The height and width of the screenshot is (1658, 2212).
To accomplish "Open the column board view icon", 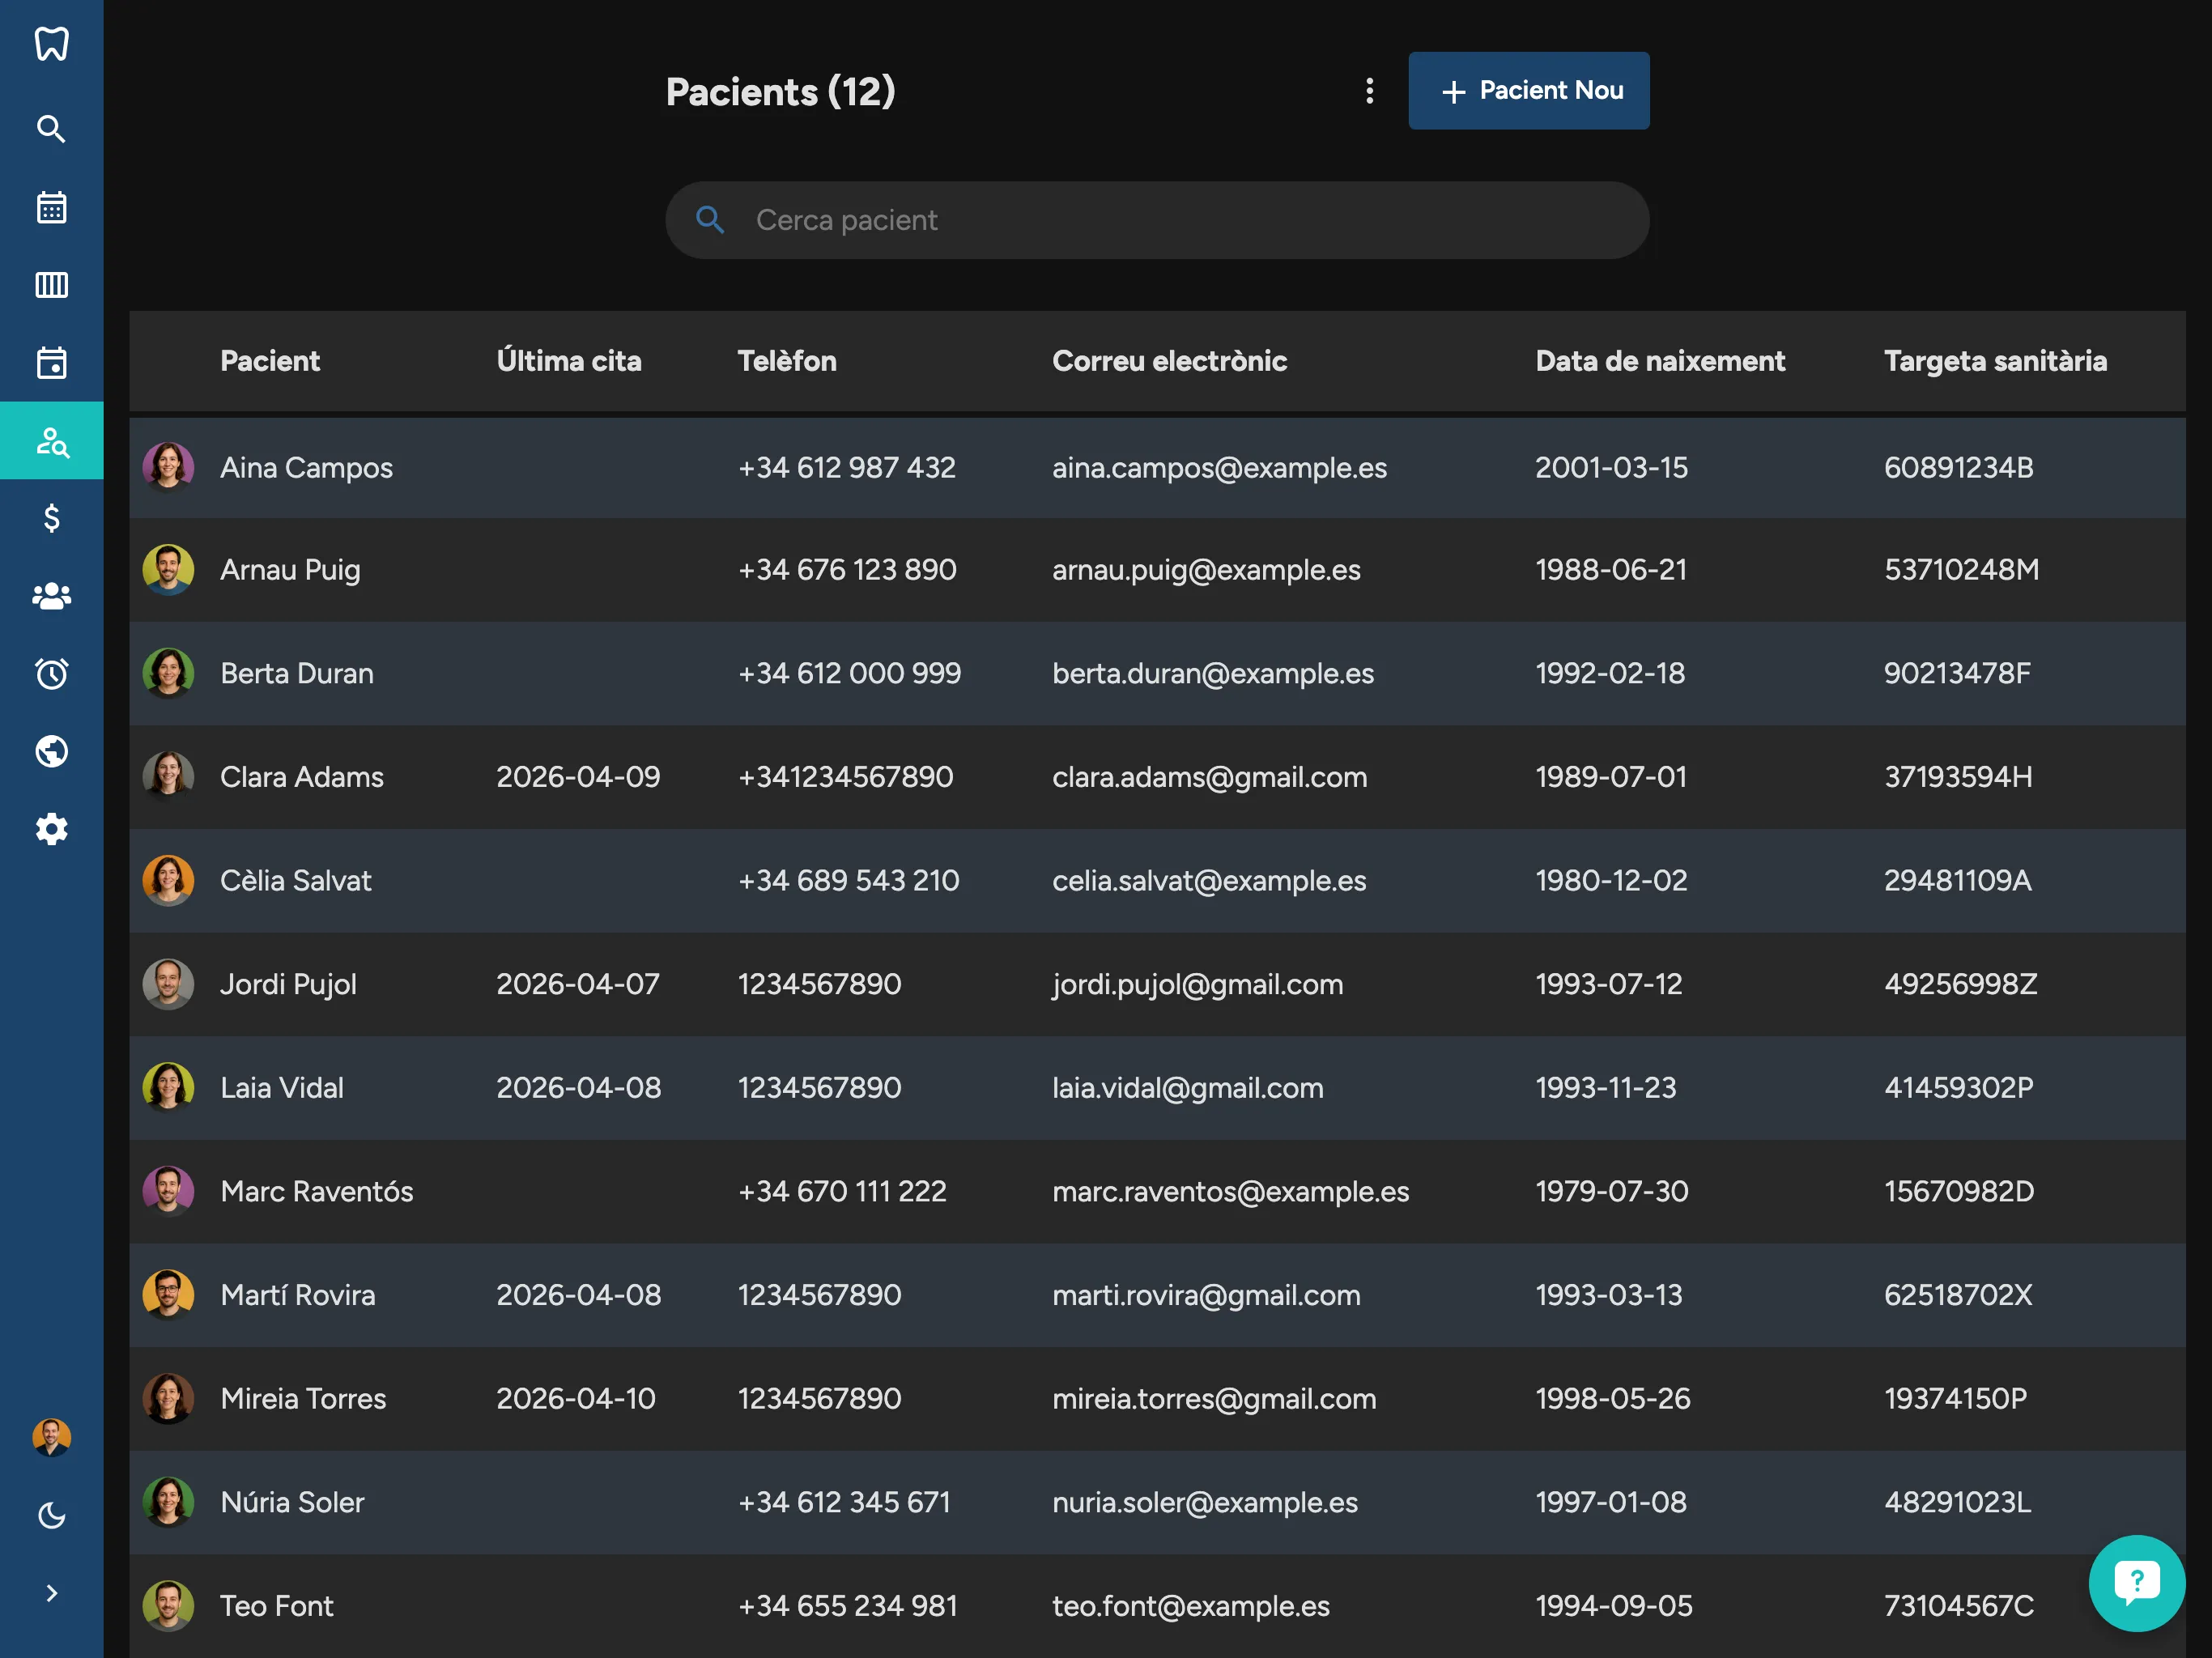I will click(x=51, y=285).
